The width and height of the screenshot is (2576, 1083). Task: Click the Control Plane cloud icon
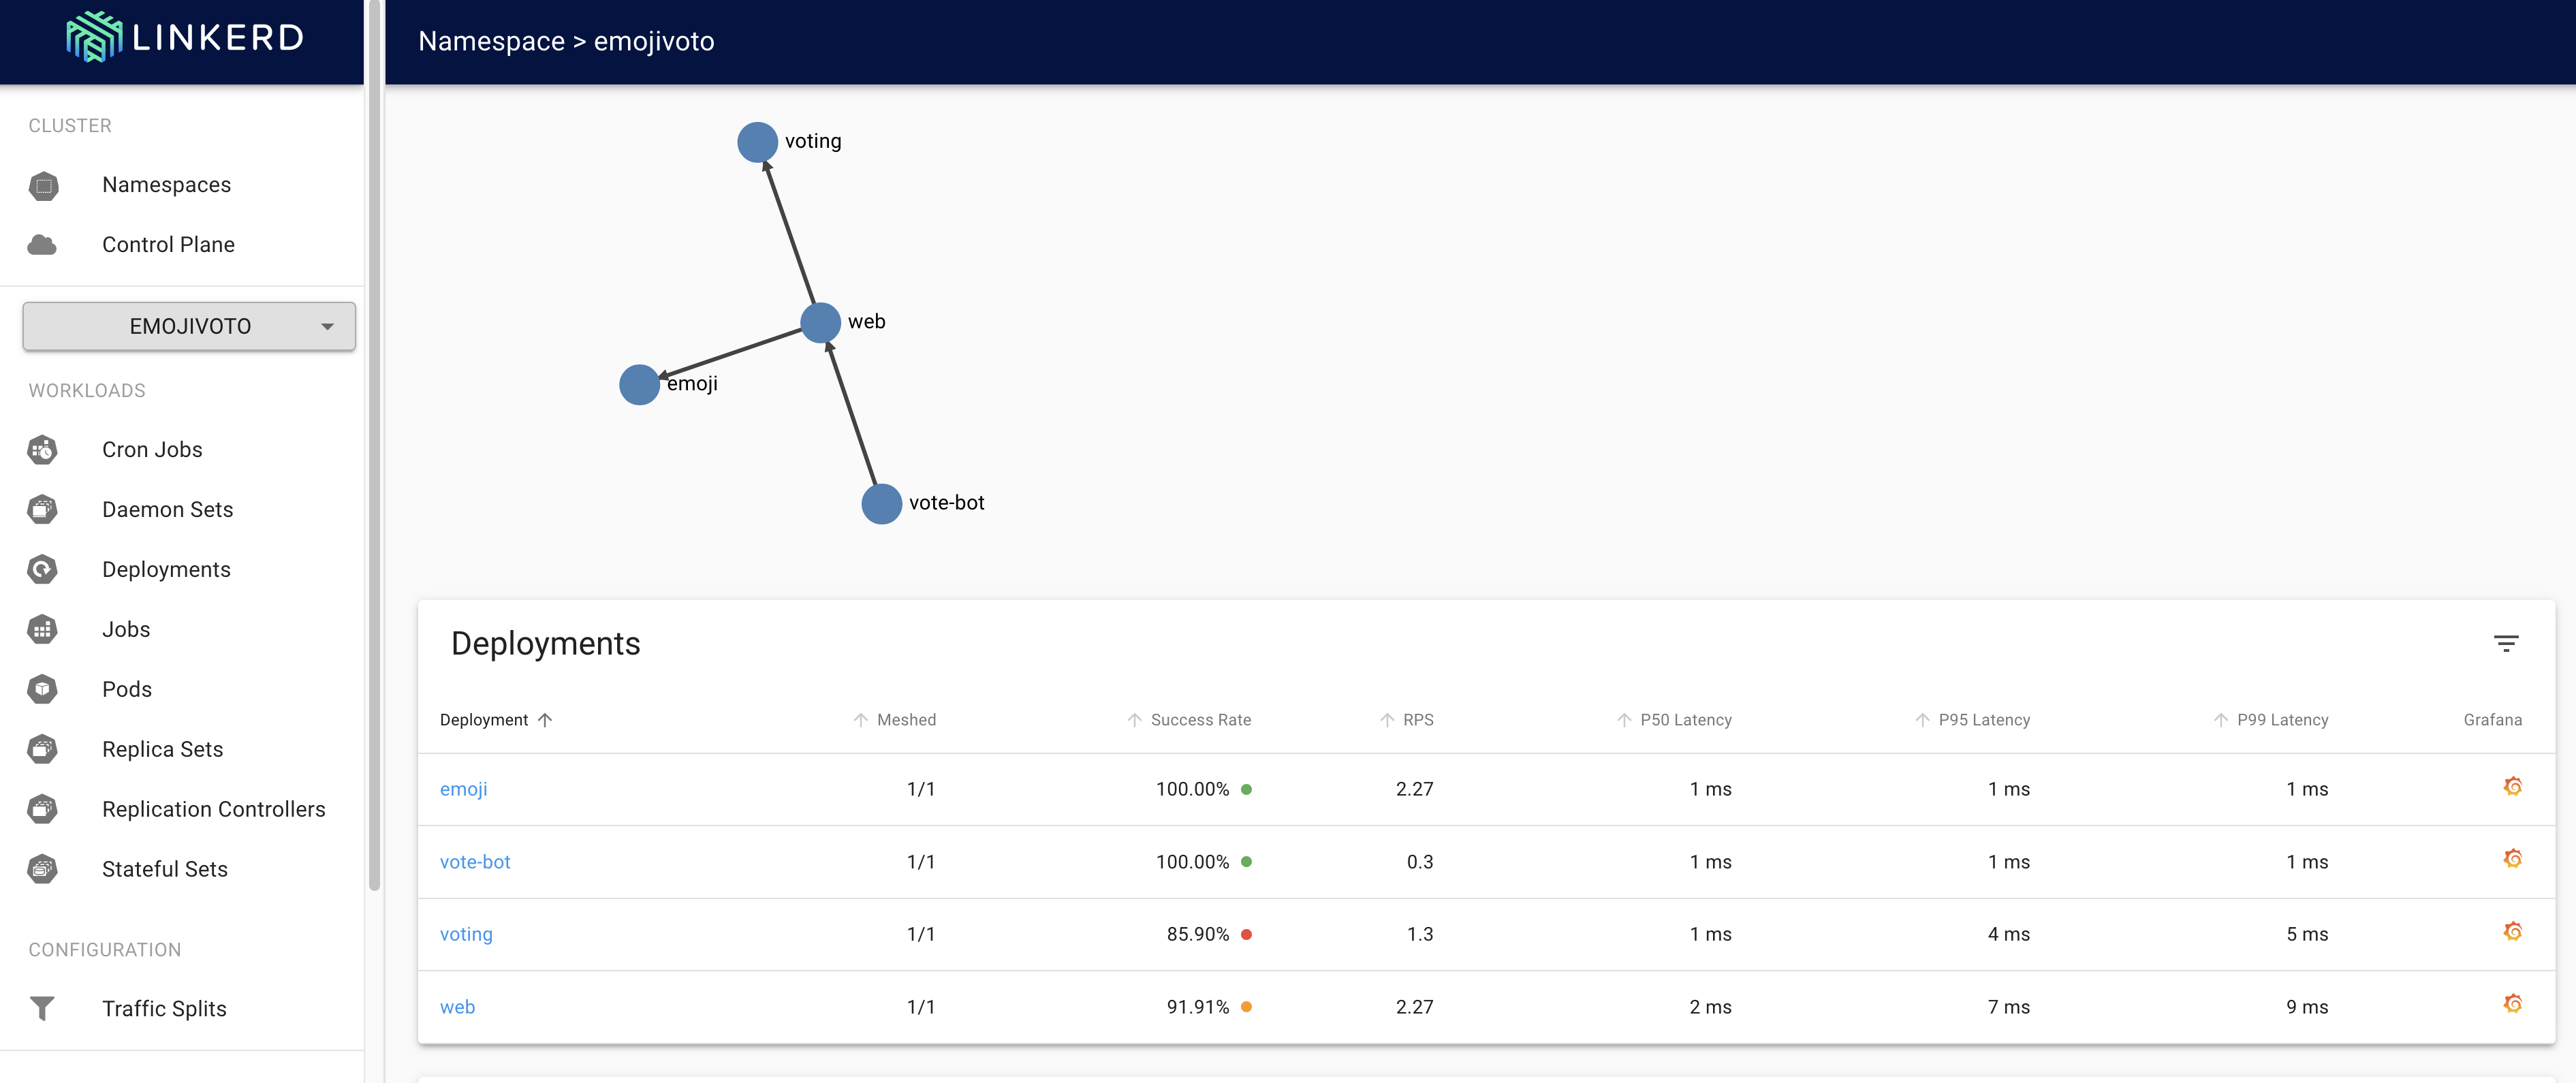click(x=42, y=245)
